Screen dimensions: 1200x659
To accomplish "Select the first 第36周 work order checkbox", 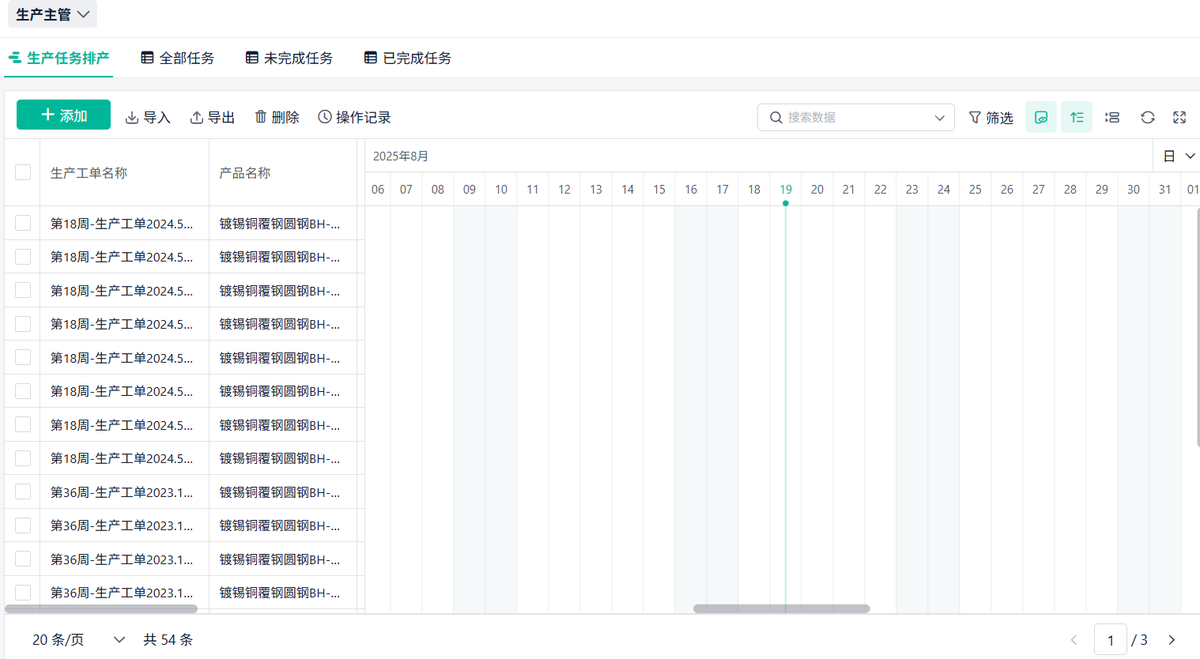I will click(x=23, y=492).
